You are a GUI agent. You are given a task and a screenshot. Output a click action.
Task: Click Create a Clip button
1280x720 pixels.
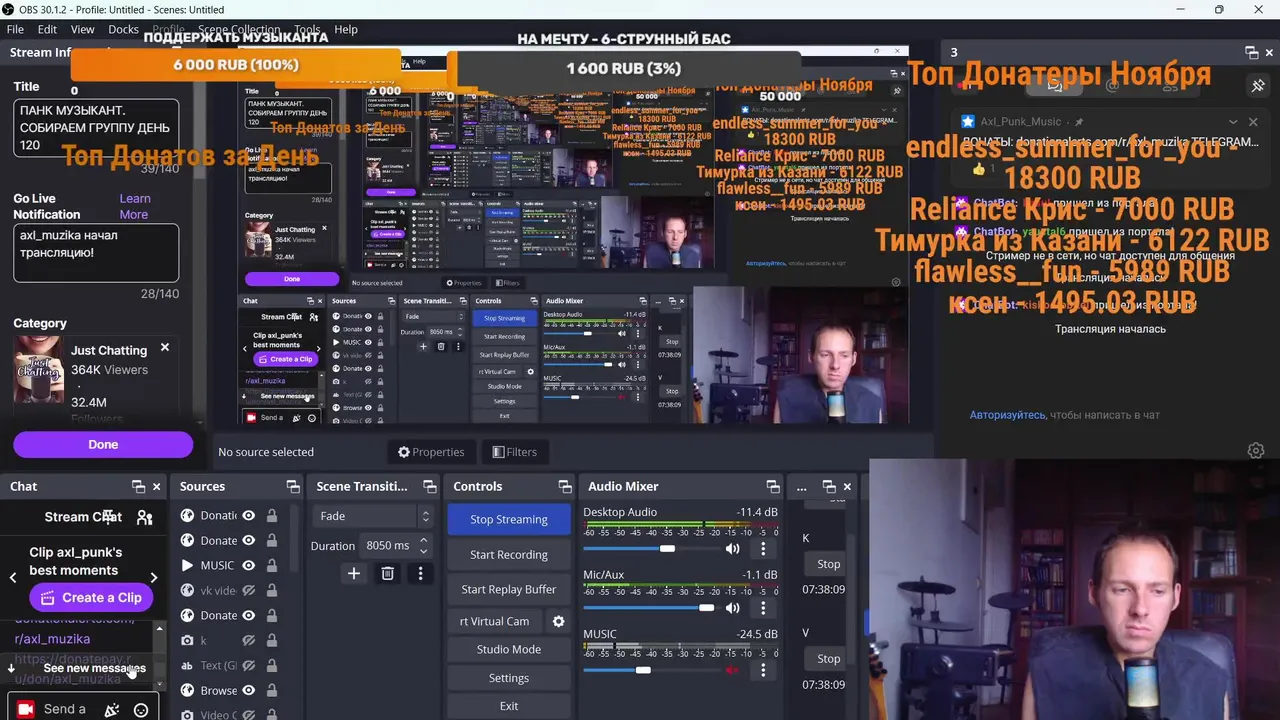(x=91, y=597)
